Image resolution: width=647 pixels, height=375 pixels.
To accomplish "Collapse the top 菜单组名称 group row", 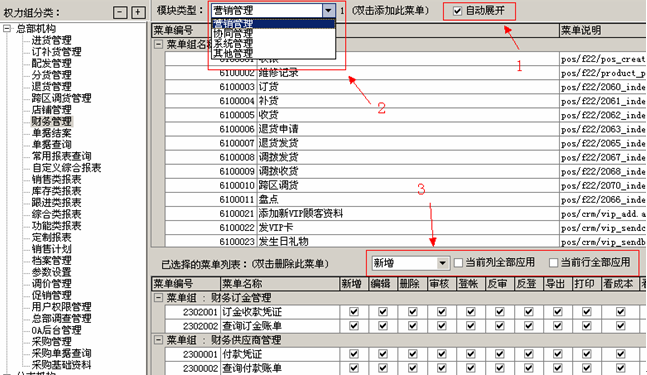I will tap(158, 44).
